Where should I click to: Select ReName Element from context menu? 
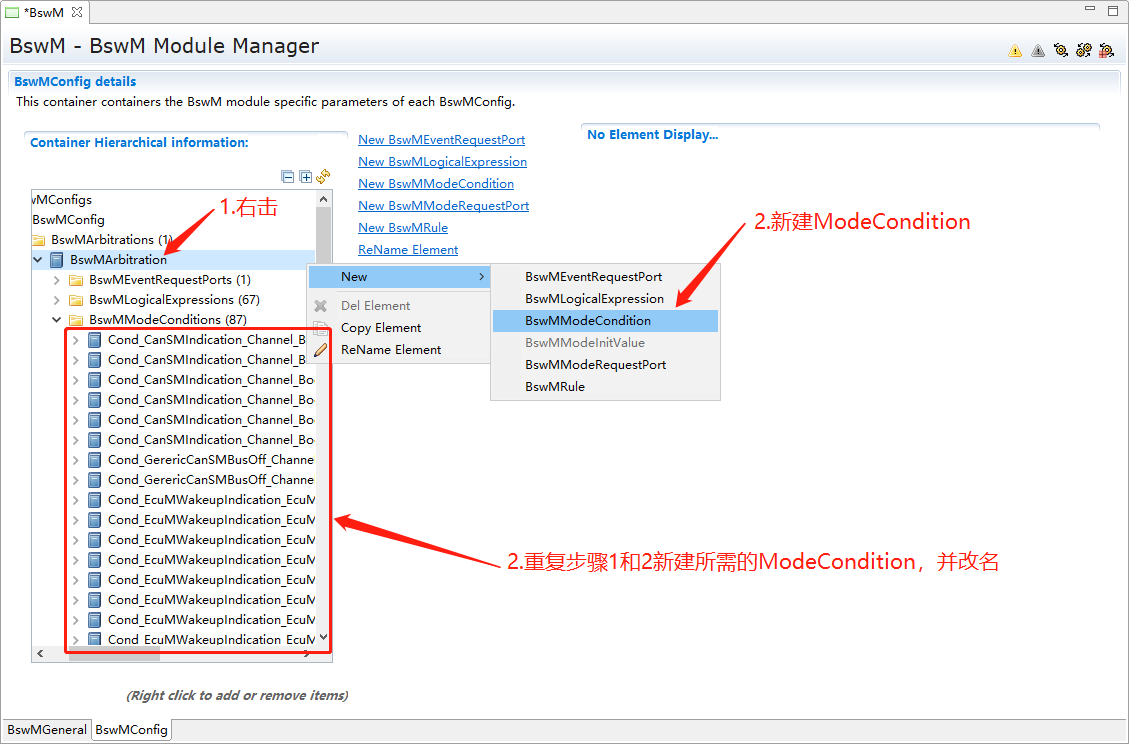click(391, 350)
